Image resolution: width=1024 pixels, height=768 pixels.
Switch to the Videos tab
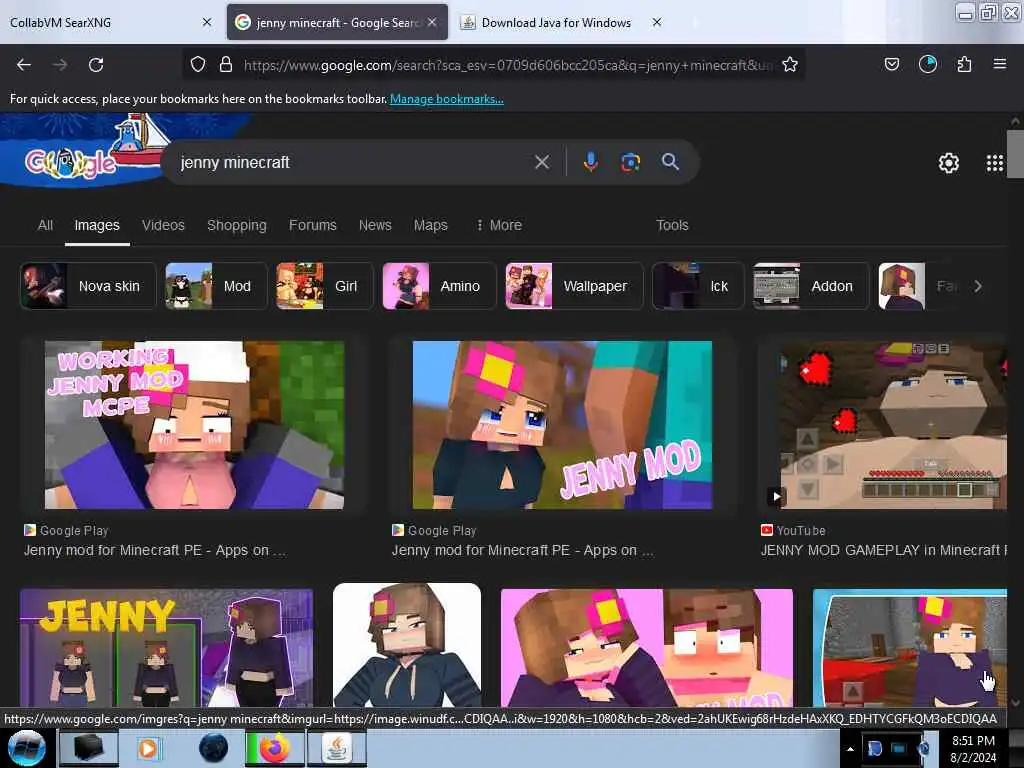point(163,225)
